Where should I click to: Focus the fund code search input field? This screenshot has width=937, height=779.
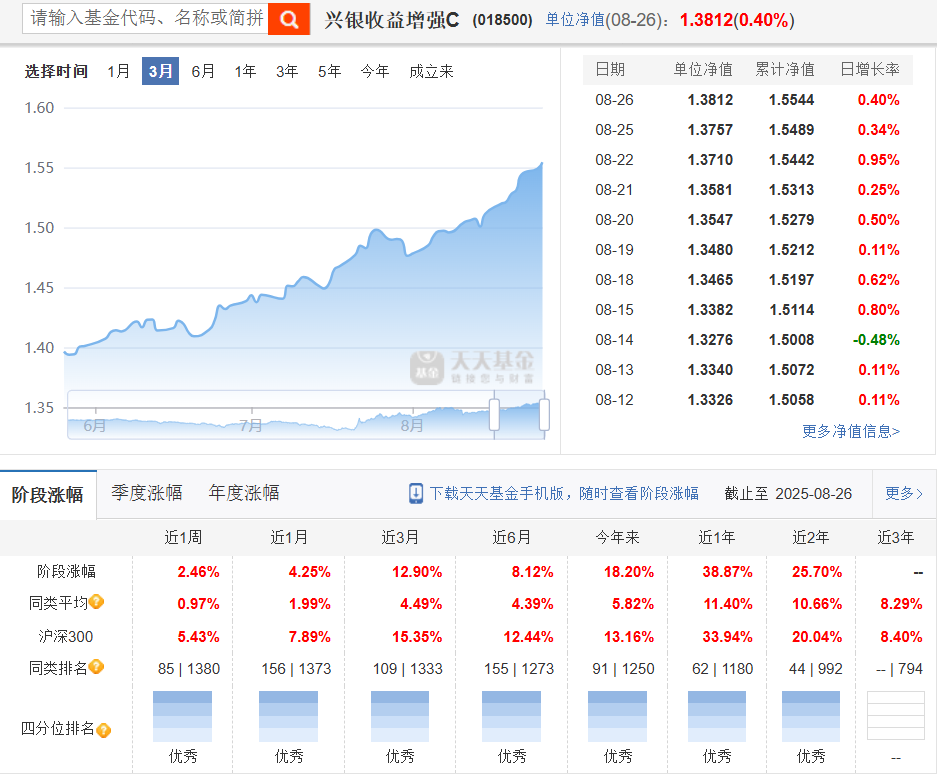(145, 19)
